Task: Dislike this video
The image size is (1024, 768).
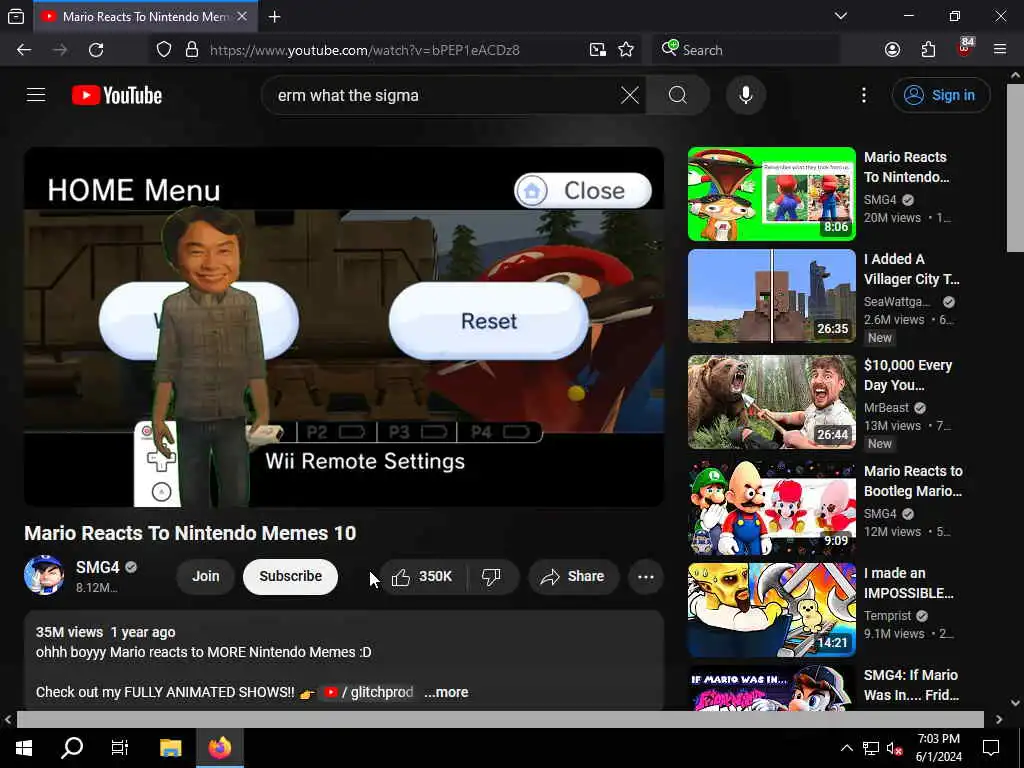Action: (492, 577)
